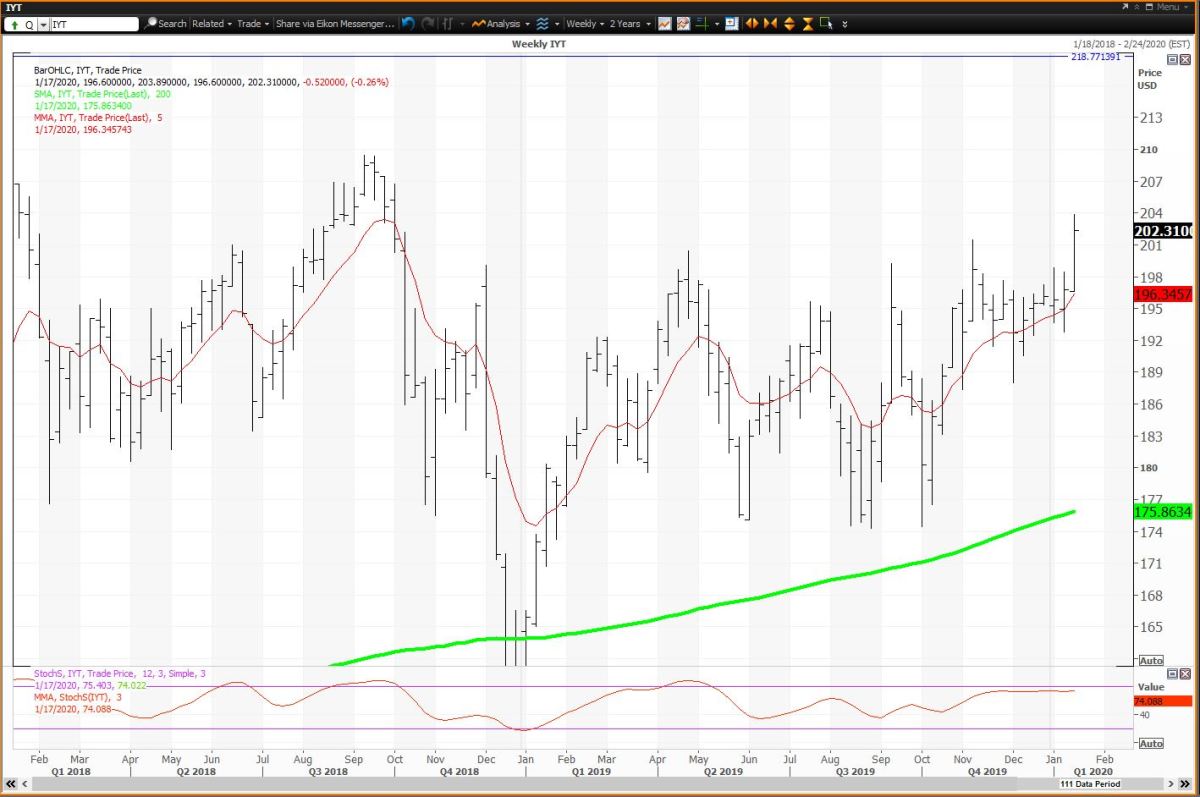1200x797 pixels.
Task: Expand the chart horizontally with orange arrows
Action: coord(751,23)
